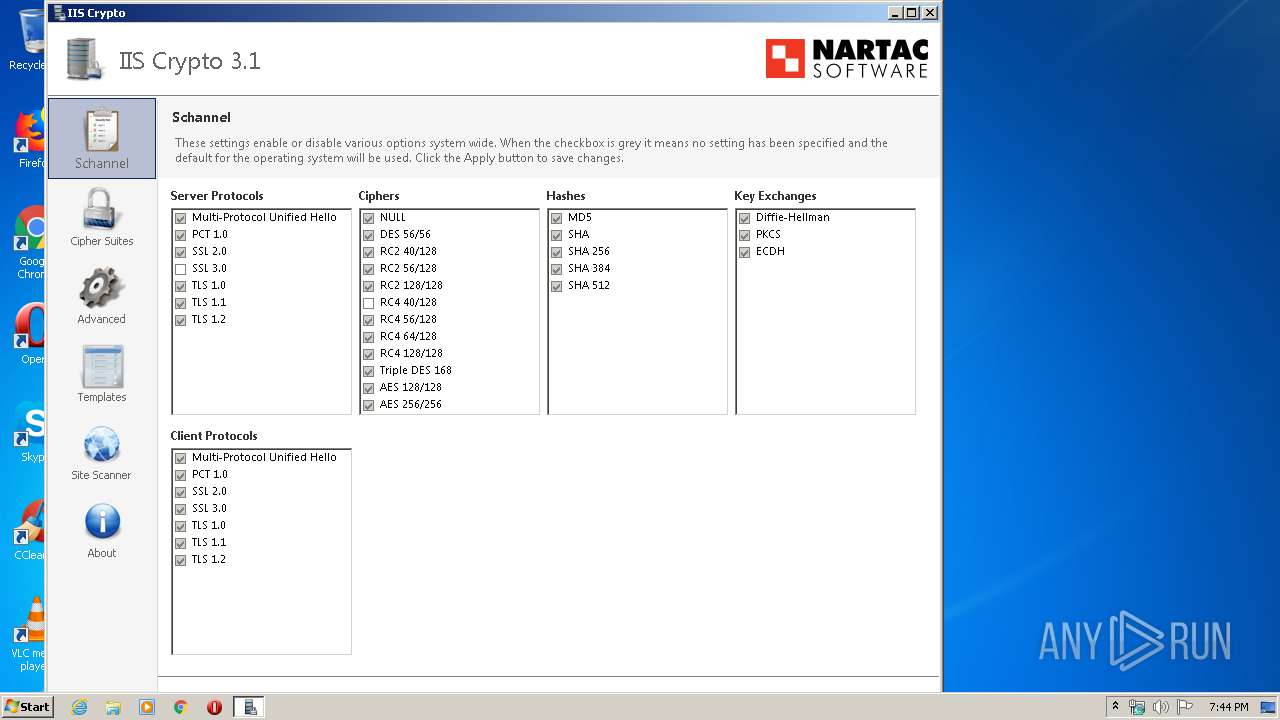Click the volume speaker tray icon
1280x720 pixels.
1161,707
